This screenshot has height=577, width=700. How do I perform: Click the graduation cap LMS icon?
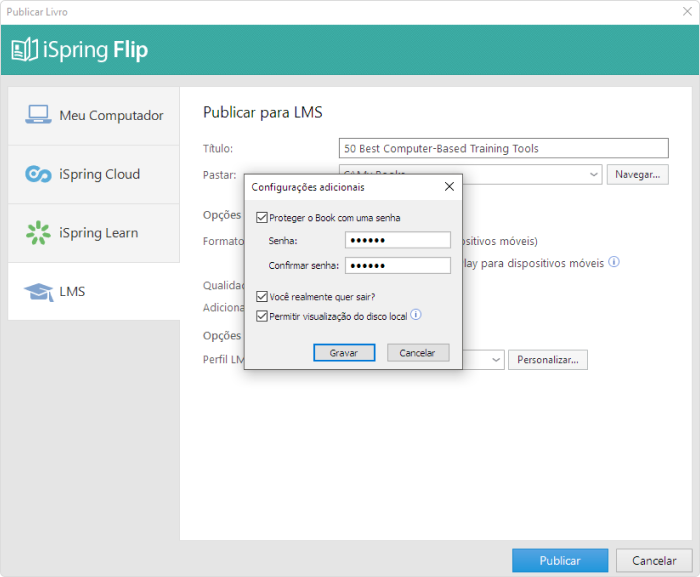point(39,292)
